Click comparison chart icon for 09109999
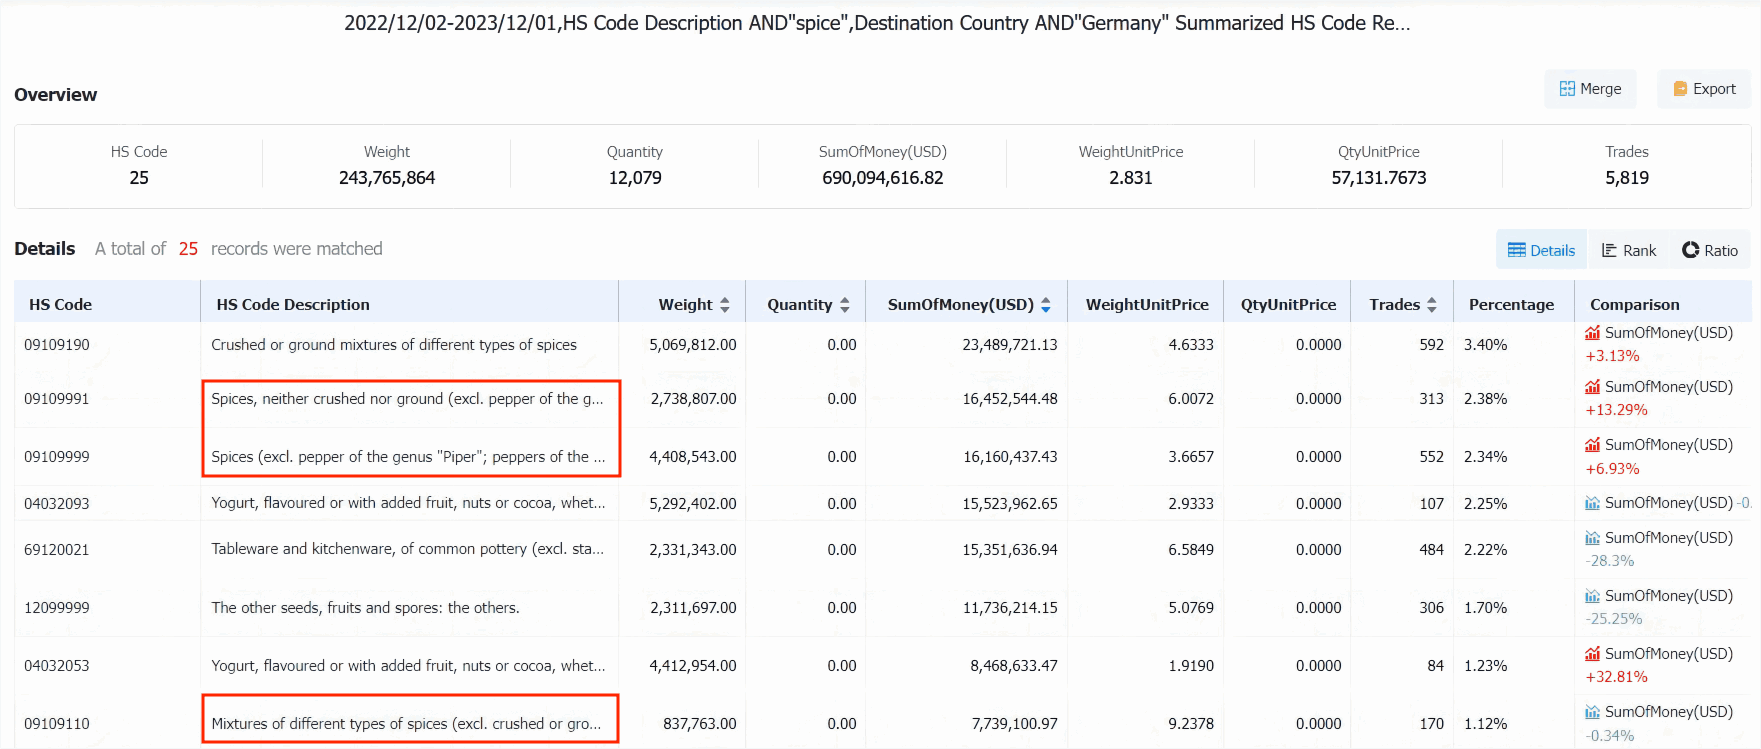This screenshot has width=1761, height=749. (1593, 445)
